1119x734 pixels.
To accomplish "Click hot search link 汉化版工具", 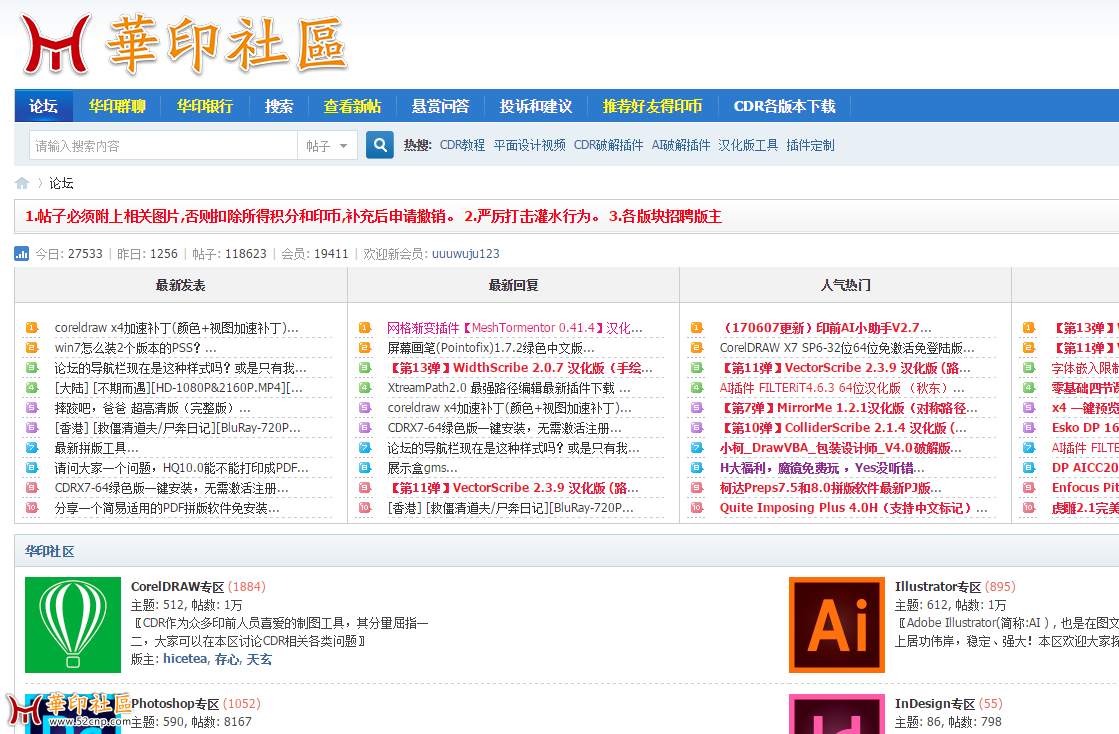I will pos(748,146).
